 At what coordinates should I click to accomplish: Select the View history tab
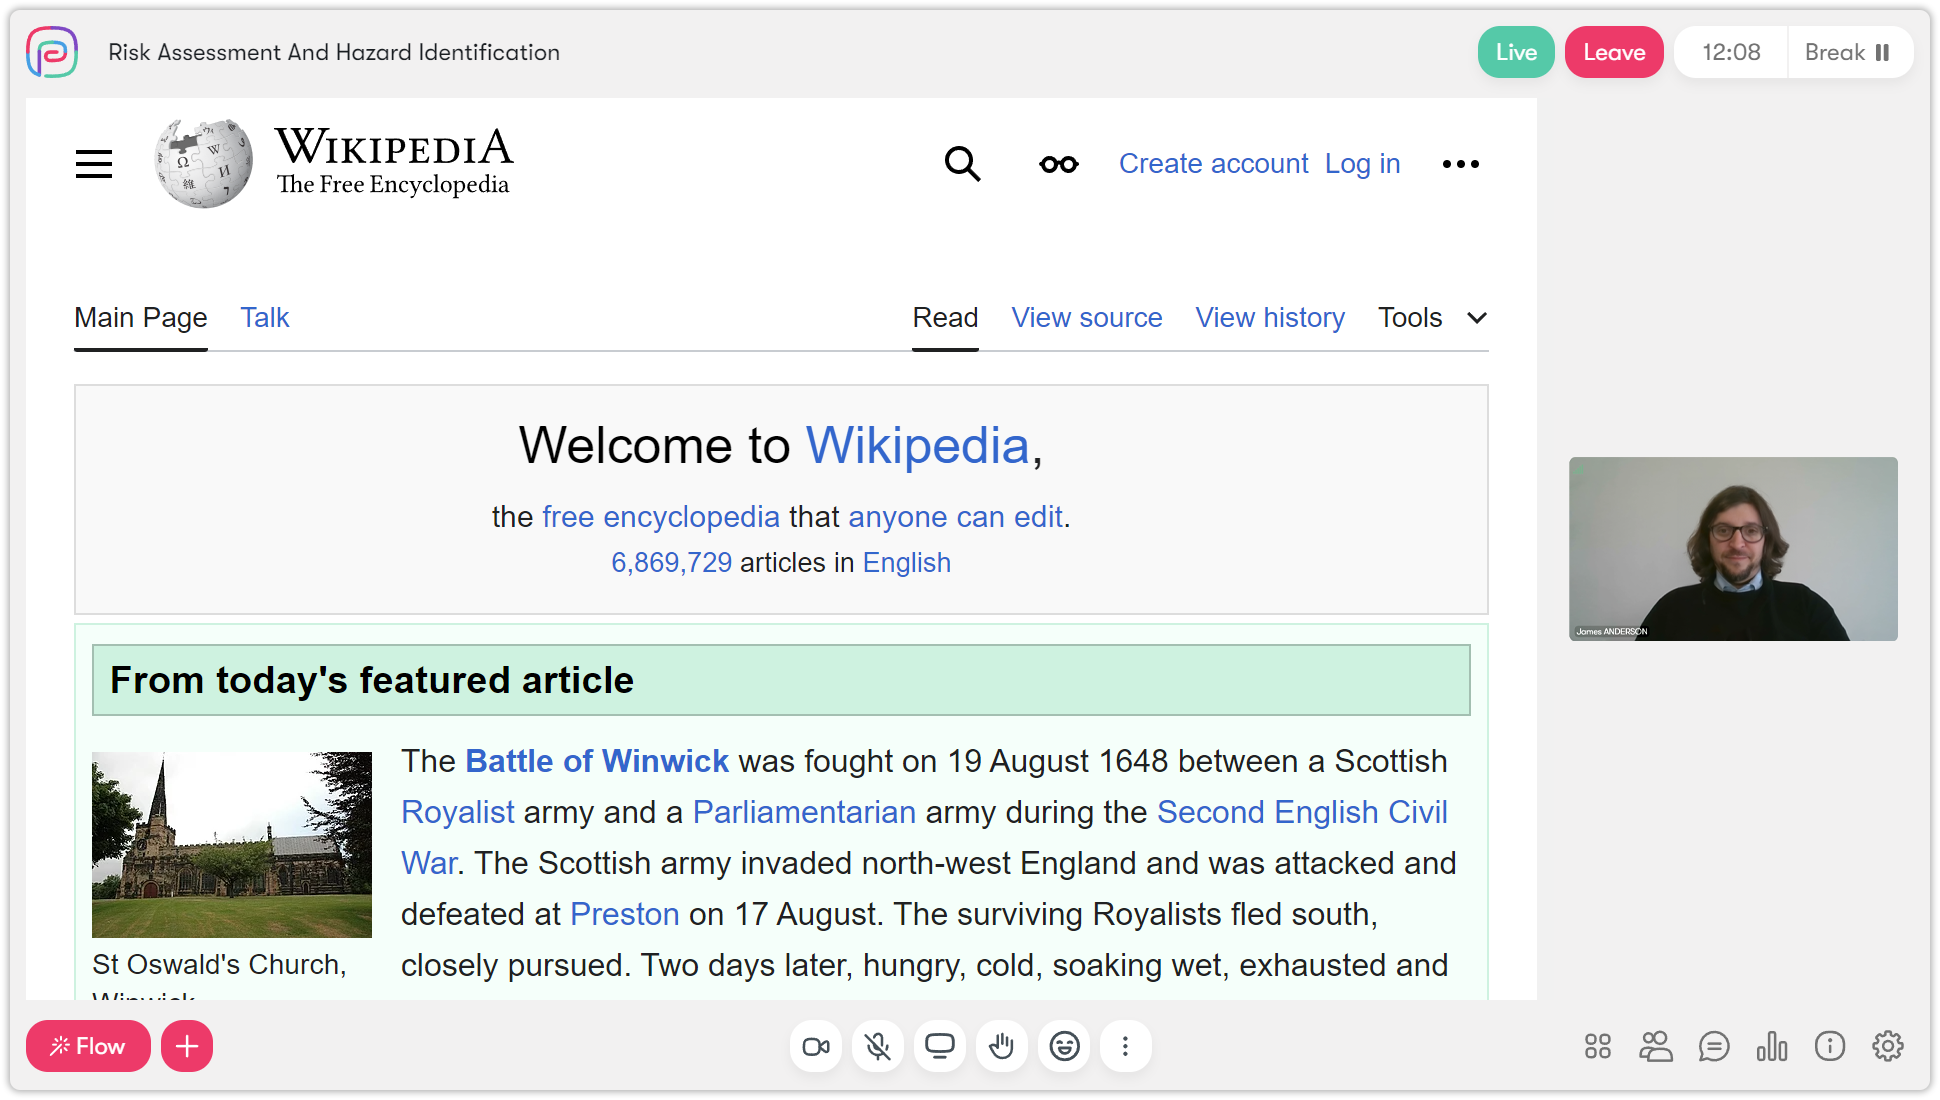pyautogui.click(x=1270, y=318)
